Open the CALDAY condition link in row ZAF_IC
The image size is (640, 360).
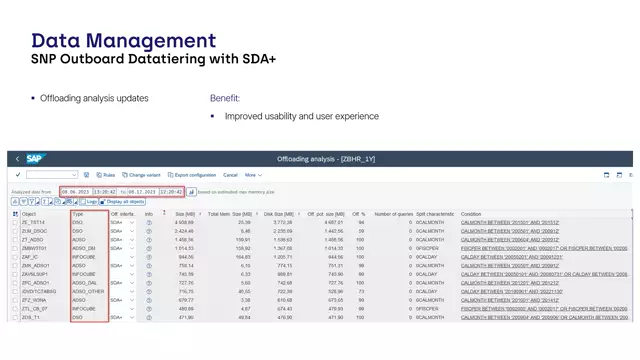(x=512, y=257)
